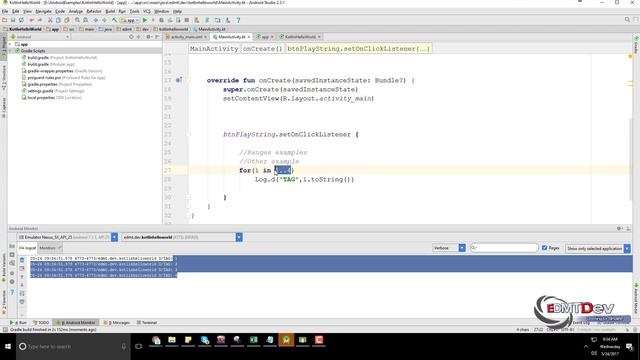Click the Clear logcat trash icon

coord(22,260)
